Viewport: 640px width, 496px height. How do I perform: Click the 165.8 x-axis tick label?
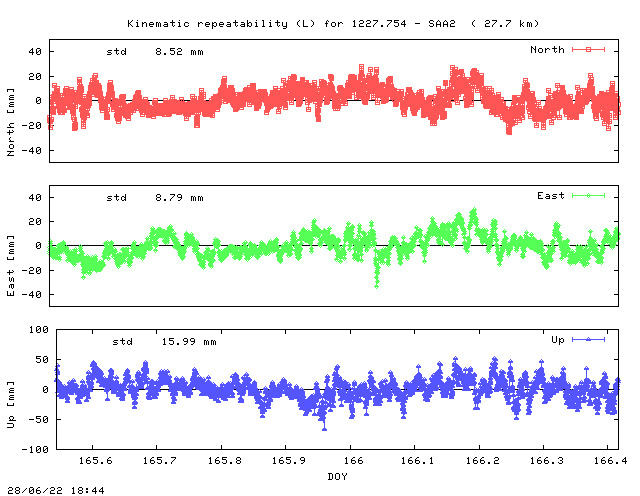click(x=224, y=460)
